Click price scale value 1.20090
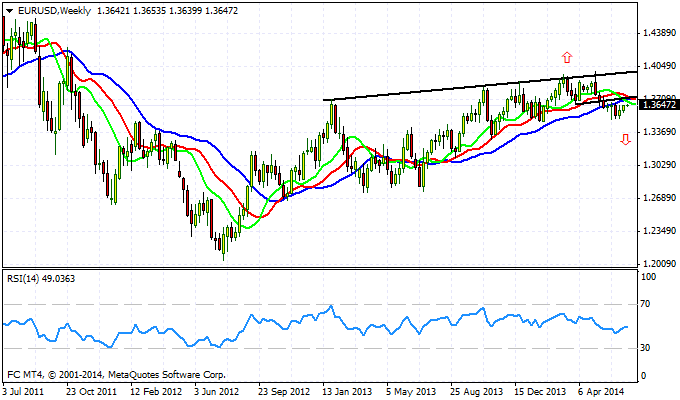This screenshot has height=400, width=680. [660, 264]
